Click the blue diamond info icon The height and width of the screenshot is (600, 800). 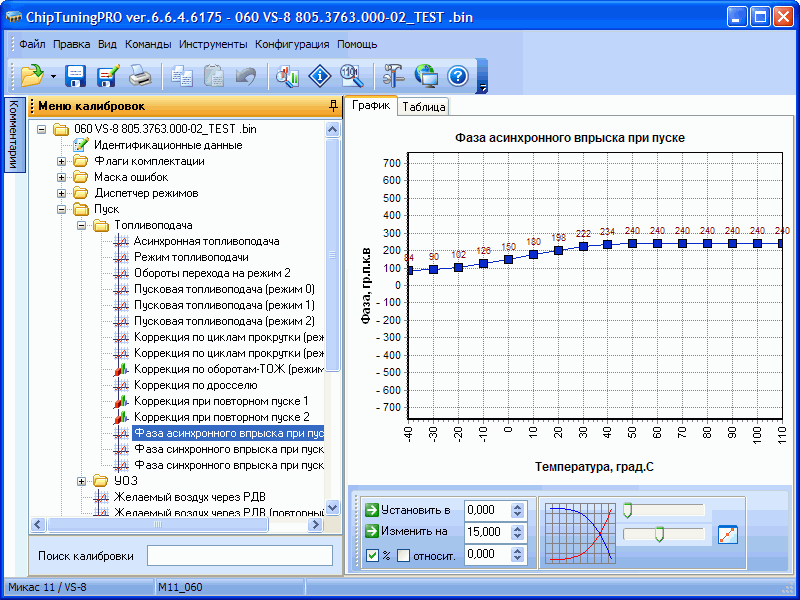319,76
